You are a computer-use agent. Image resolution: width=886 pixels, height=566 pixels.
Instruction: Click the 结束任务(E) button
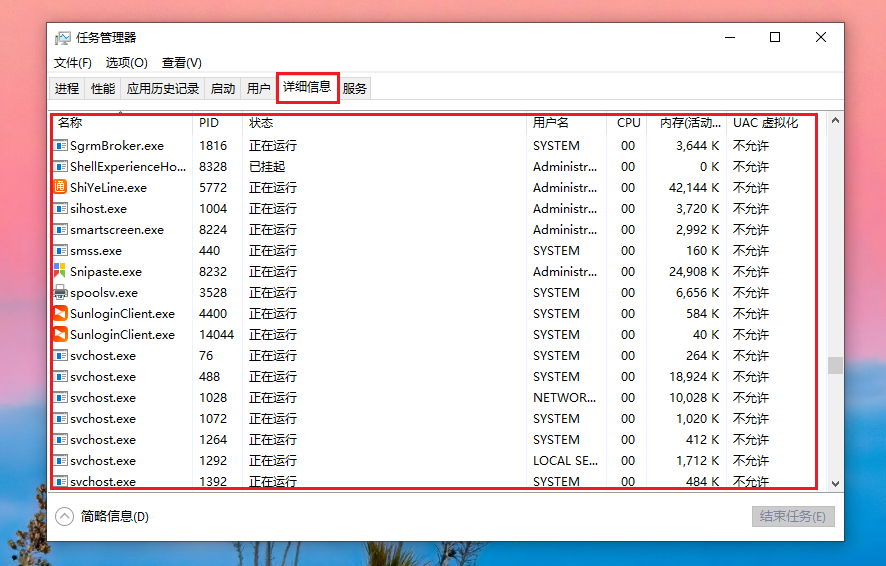[793, 516]
